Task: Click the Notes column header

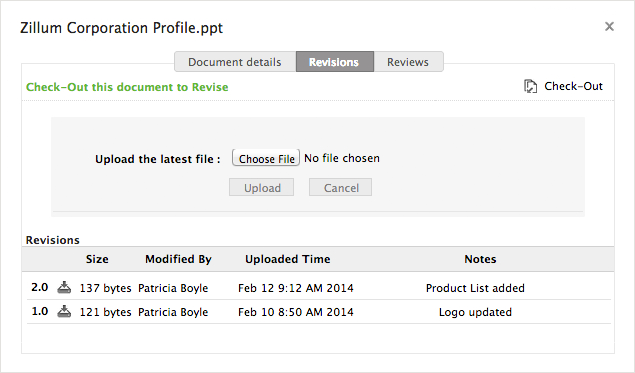Action: [480, 259]
